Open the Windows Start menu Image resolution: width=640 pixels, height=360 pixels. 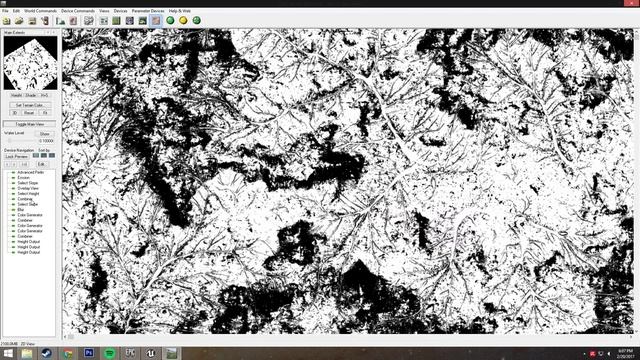[x=8, y=353]
